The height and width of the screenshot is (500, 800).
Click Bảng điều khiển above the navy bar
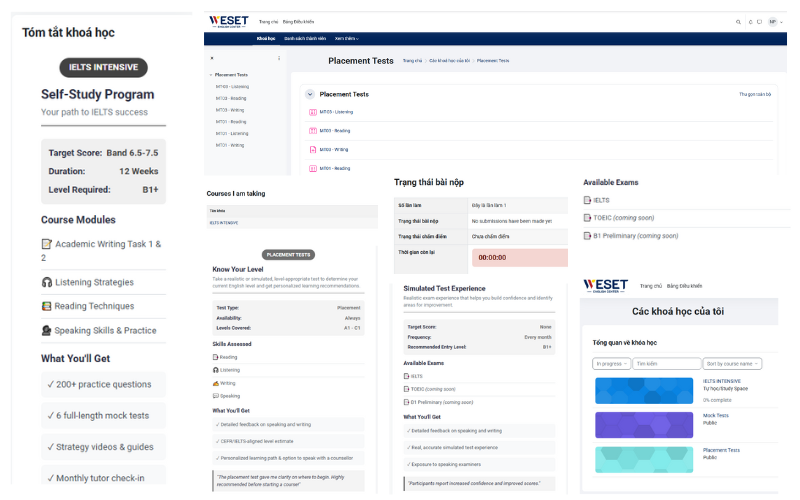click(298, 22)
